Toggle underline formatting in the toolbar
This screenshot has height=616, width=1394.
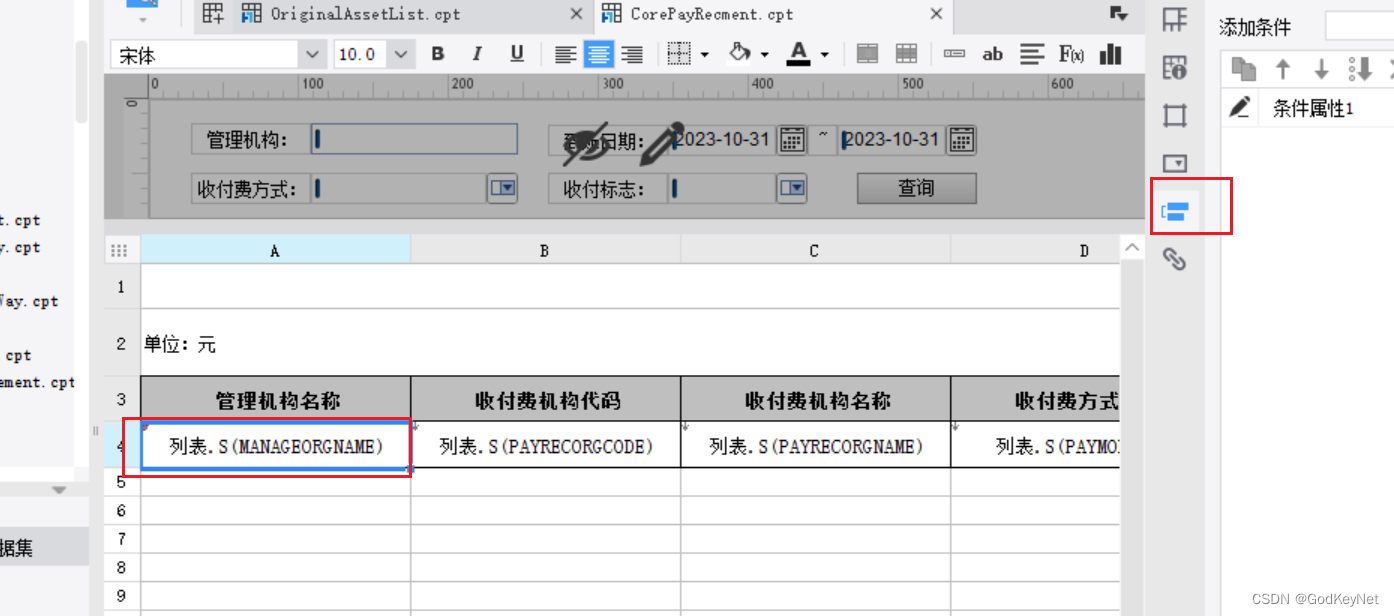point(517,54)
